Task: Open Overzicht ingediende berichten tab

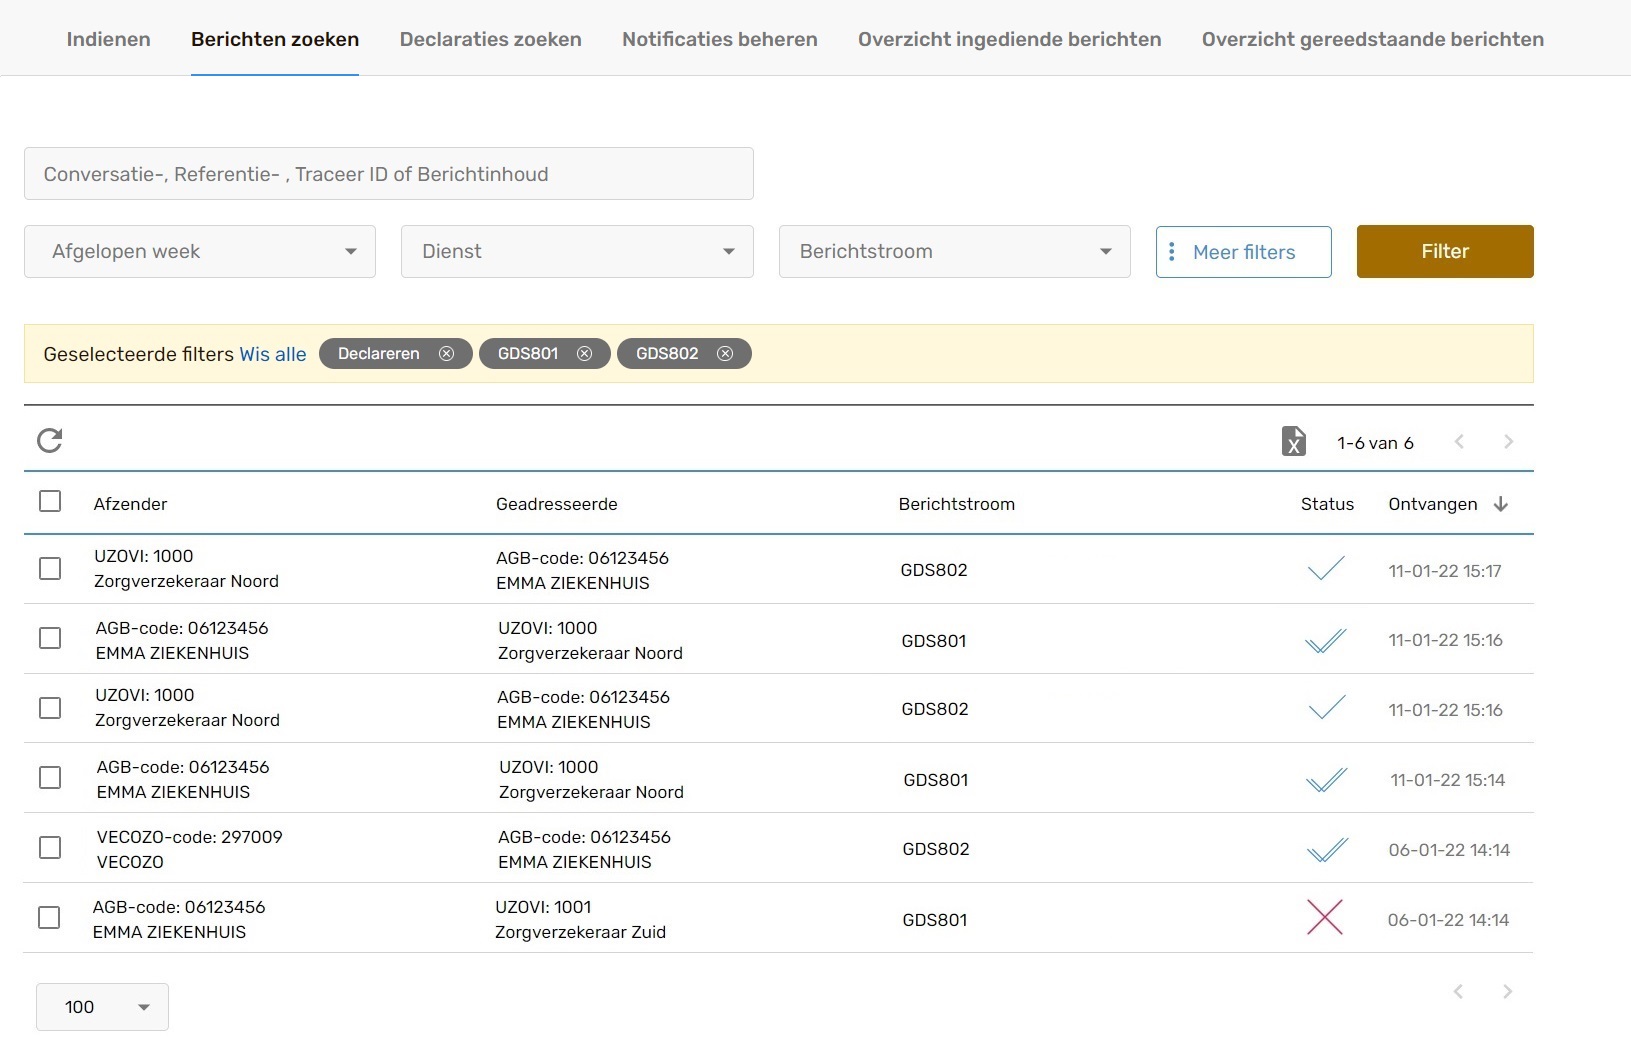Action: click(1010, 39)
